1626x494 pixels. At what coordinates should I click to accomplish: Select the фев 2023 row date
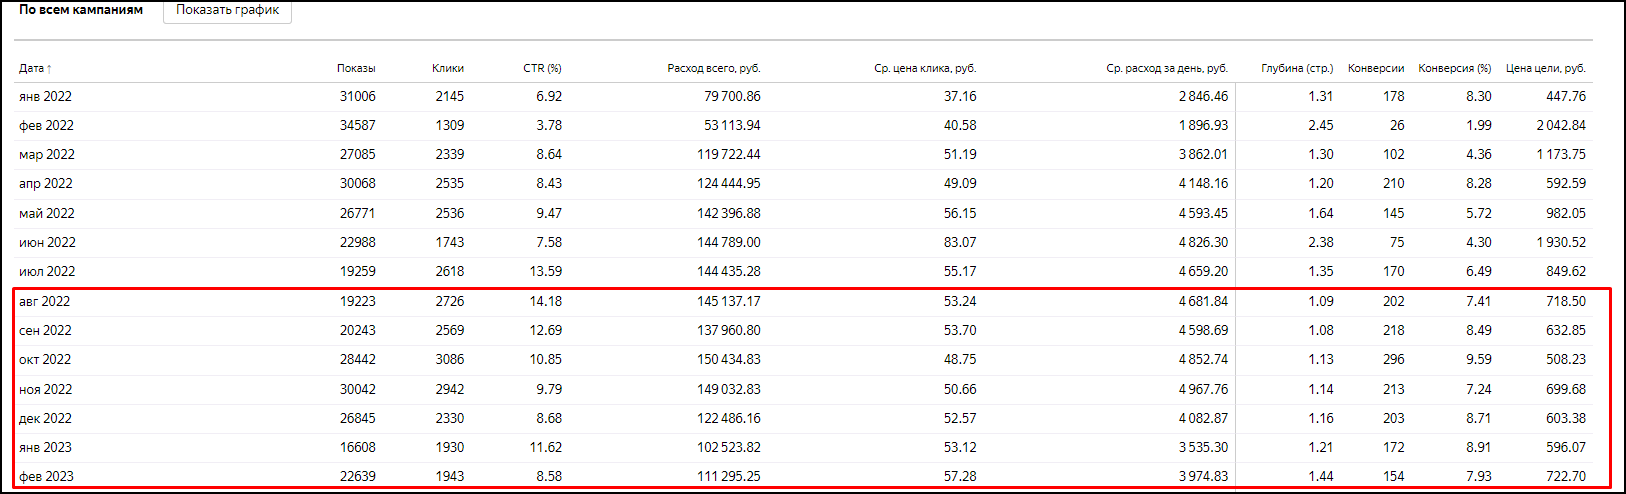pyautogui.click(x=46, y=476)
